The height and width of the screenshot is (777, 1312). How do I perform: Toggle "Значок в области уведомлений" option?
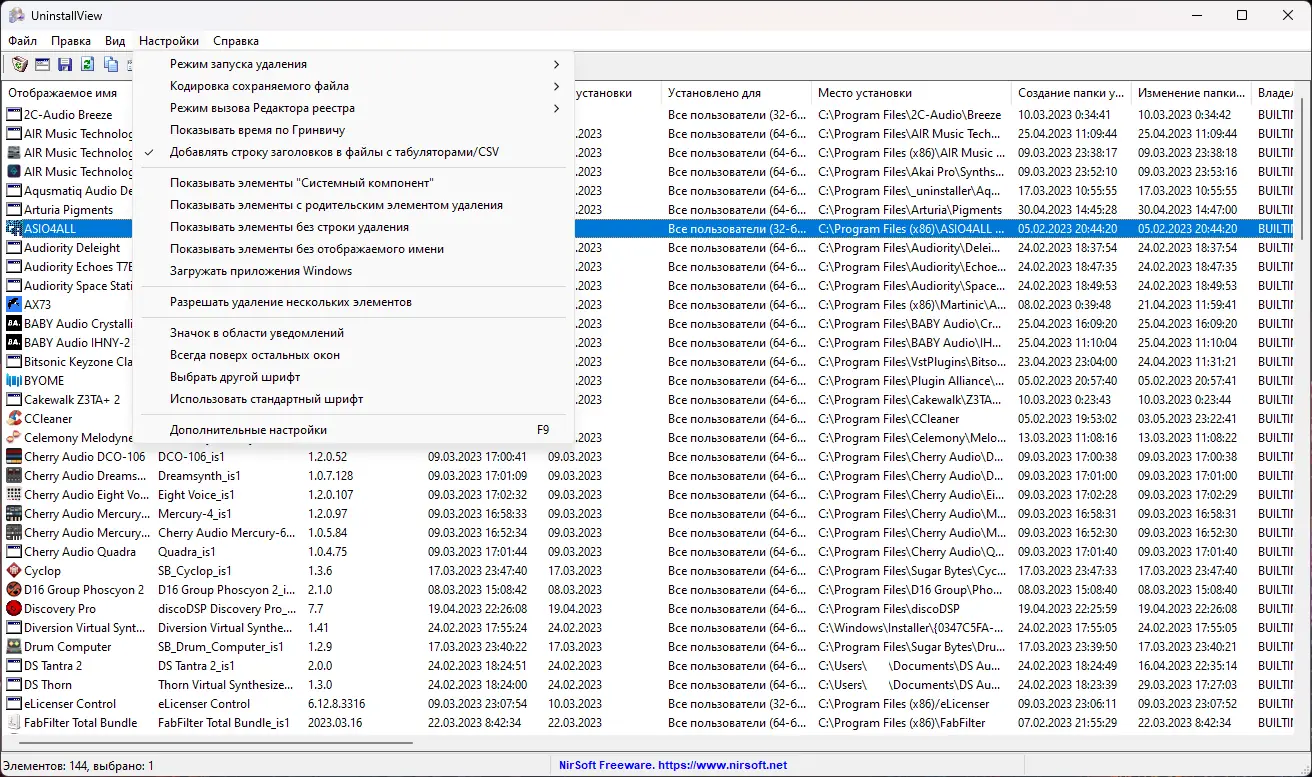tap(354, 333)
